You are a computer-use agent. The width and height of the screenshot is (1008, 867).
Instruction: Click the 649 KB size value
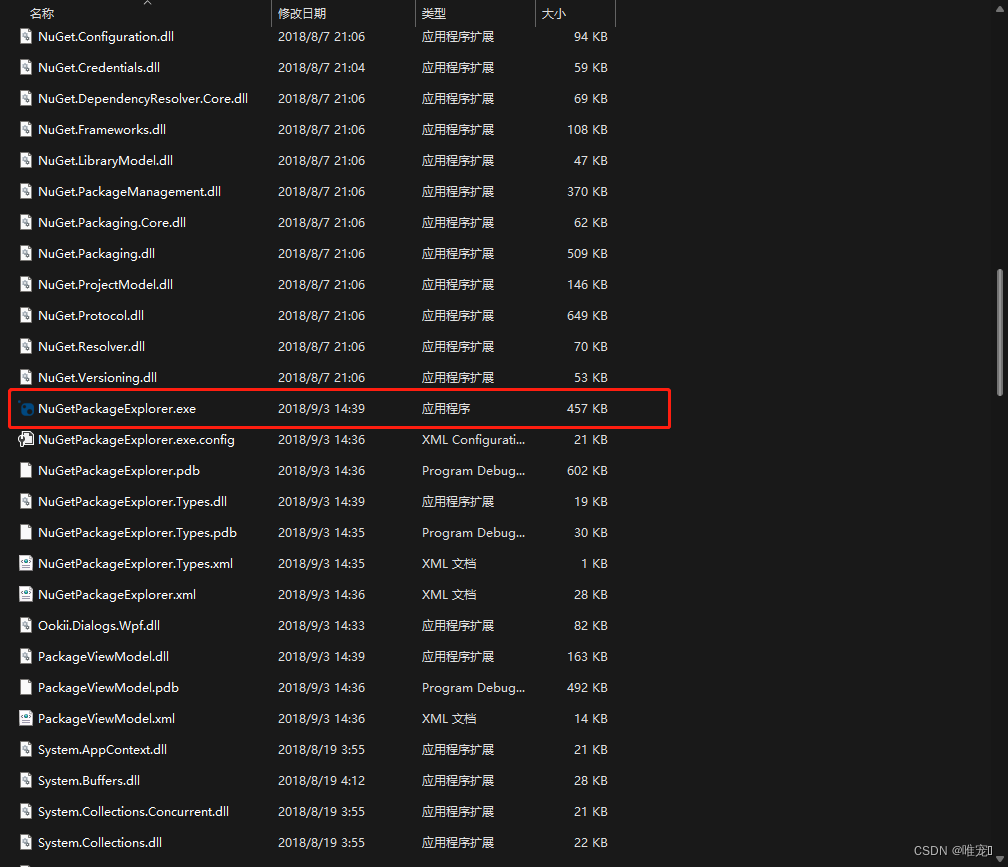(587, 316)
